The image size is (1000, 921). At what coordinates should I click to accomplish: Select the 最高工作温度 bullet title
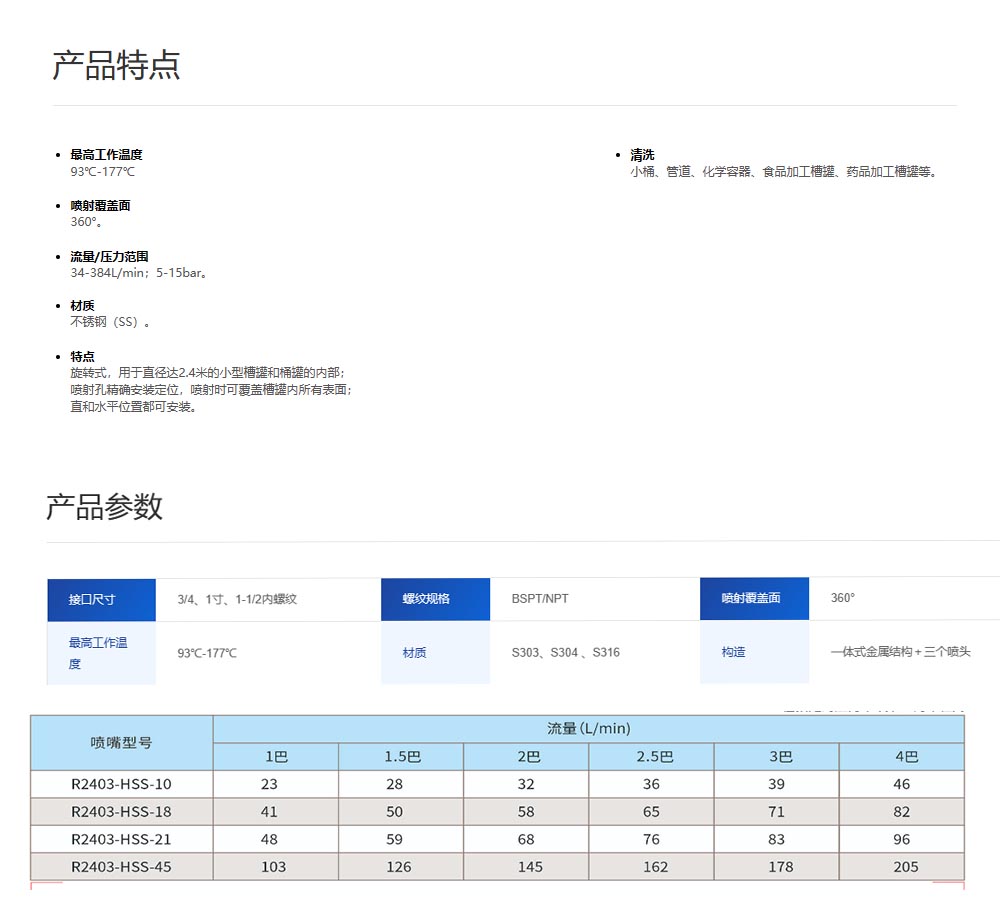point(106,155)
